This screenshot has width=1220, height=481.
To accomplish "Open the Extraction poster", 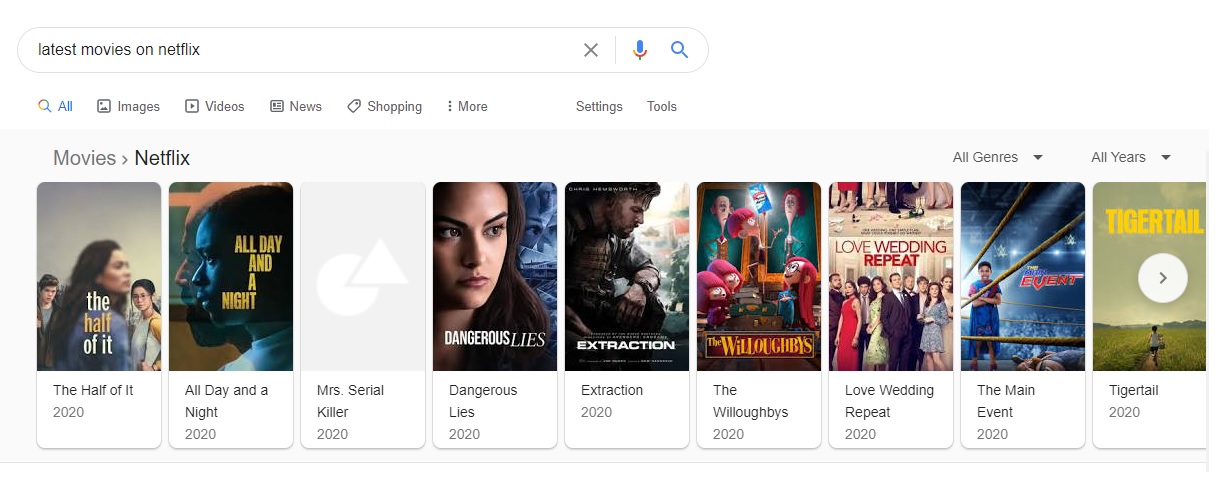I will (627, 276).
